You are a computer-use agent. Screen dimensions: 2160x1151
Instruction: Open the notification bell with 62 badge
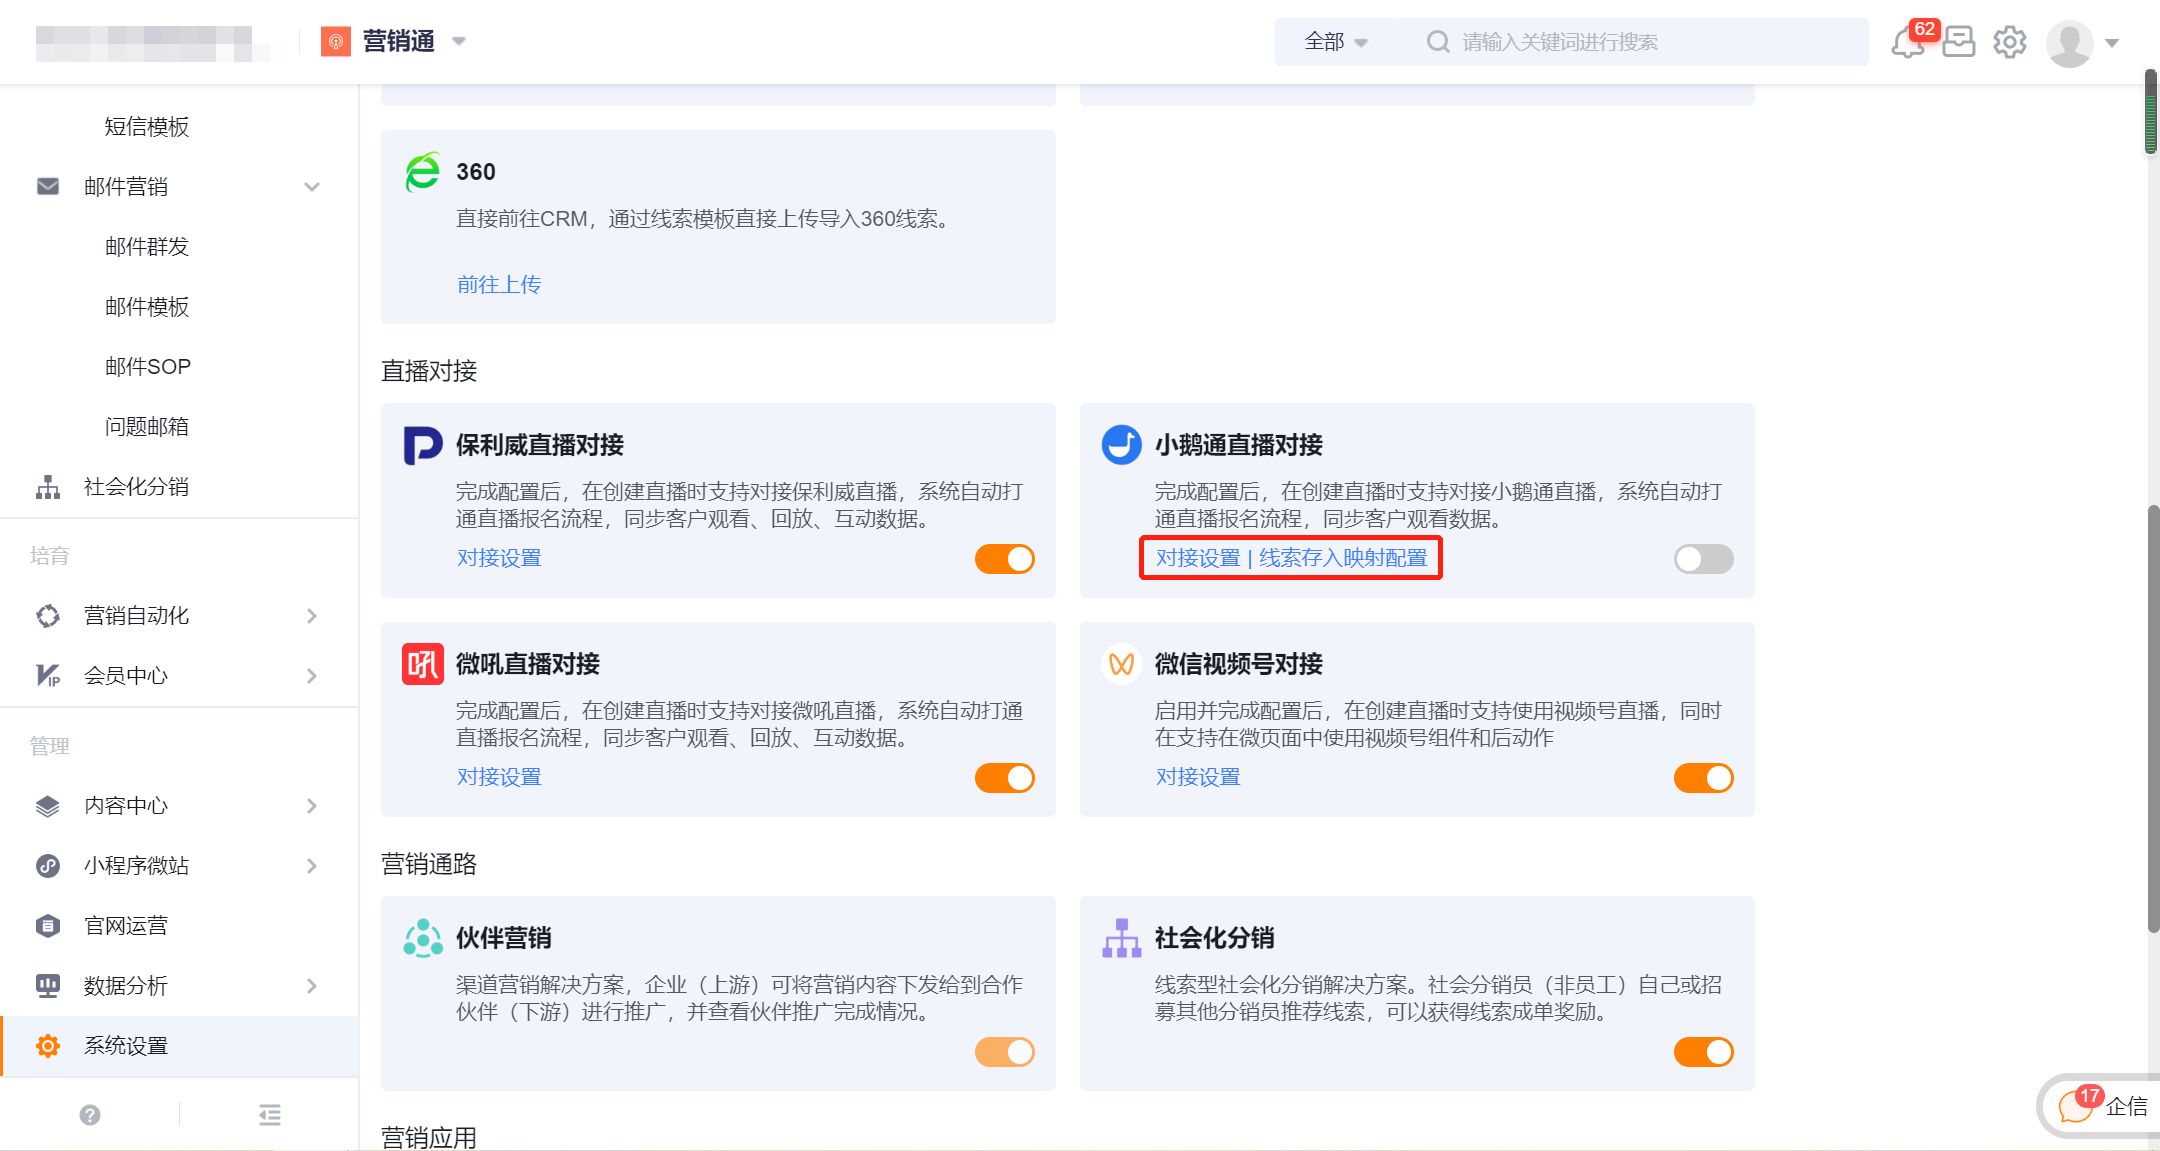tap(1907, 43)
